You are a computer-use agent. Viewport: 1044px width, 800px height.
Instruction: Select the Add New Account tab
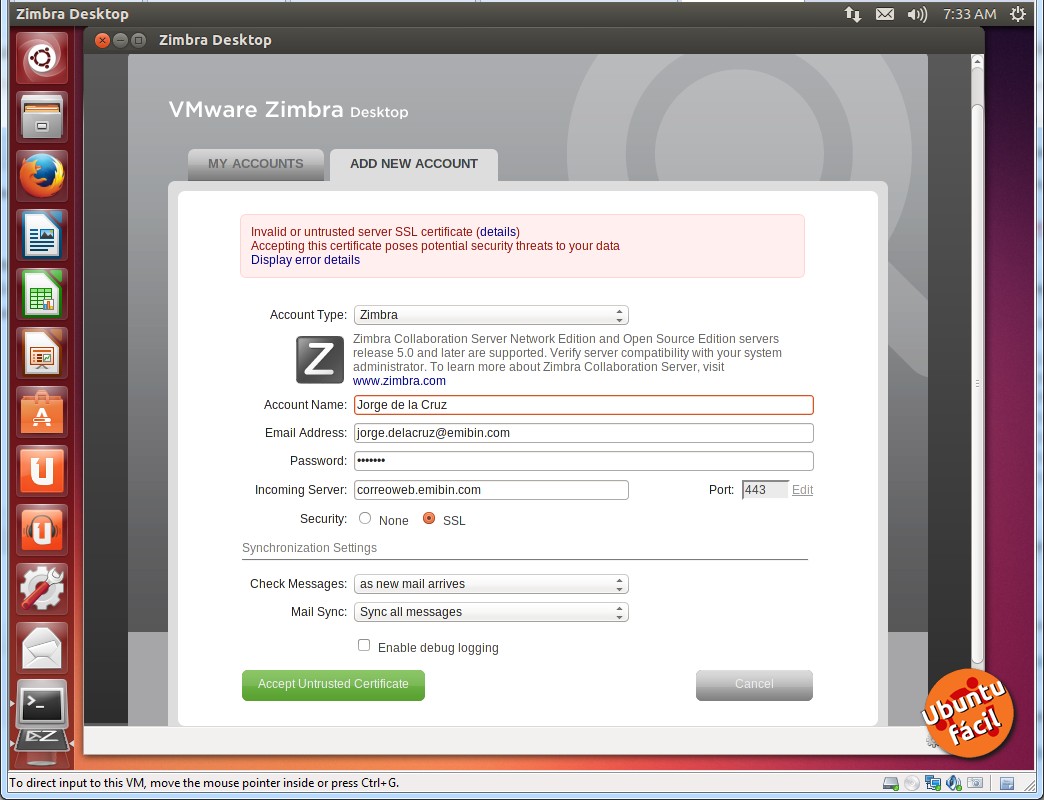[x=413, y=164]
